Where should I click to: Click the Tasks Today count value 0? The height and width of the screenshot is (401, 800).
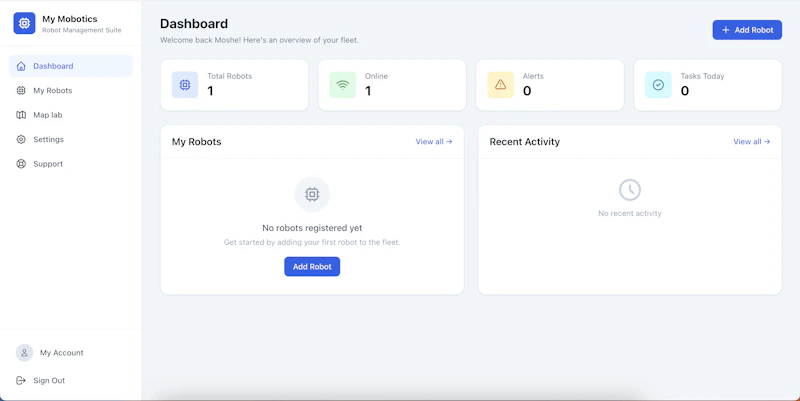click(x=685, y=91)
